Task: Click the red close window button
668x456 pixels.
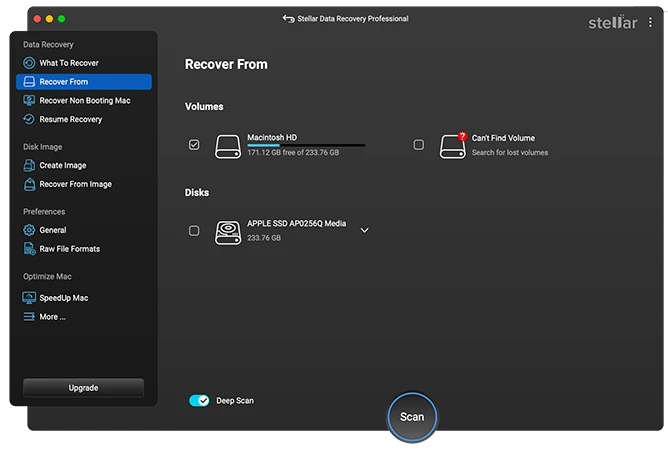Action: tap(37, 19)
